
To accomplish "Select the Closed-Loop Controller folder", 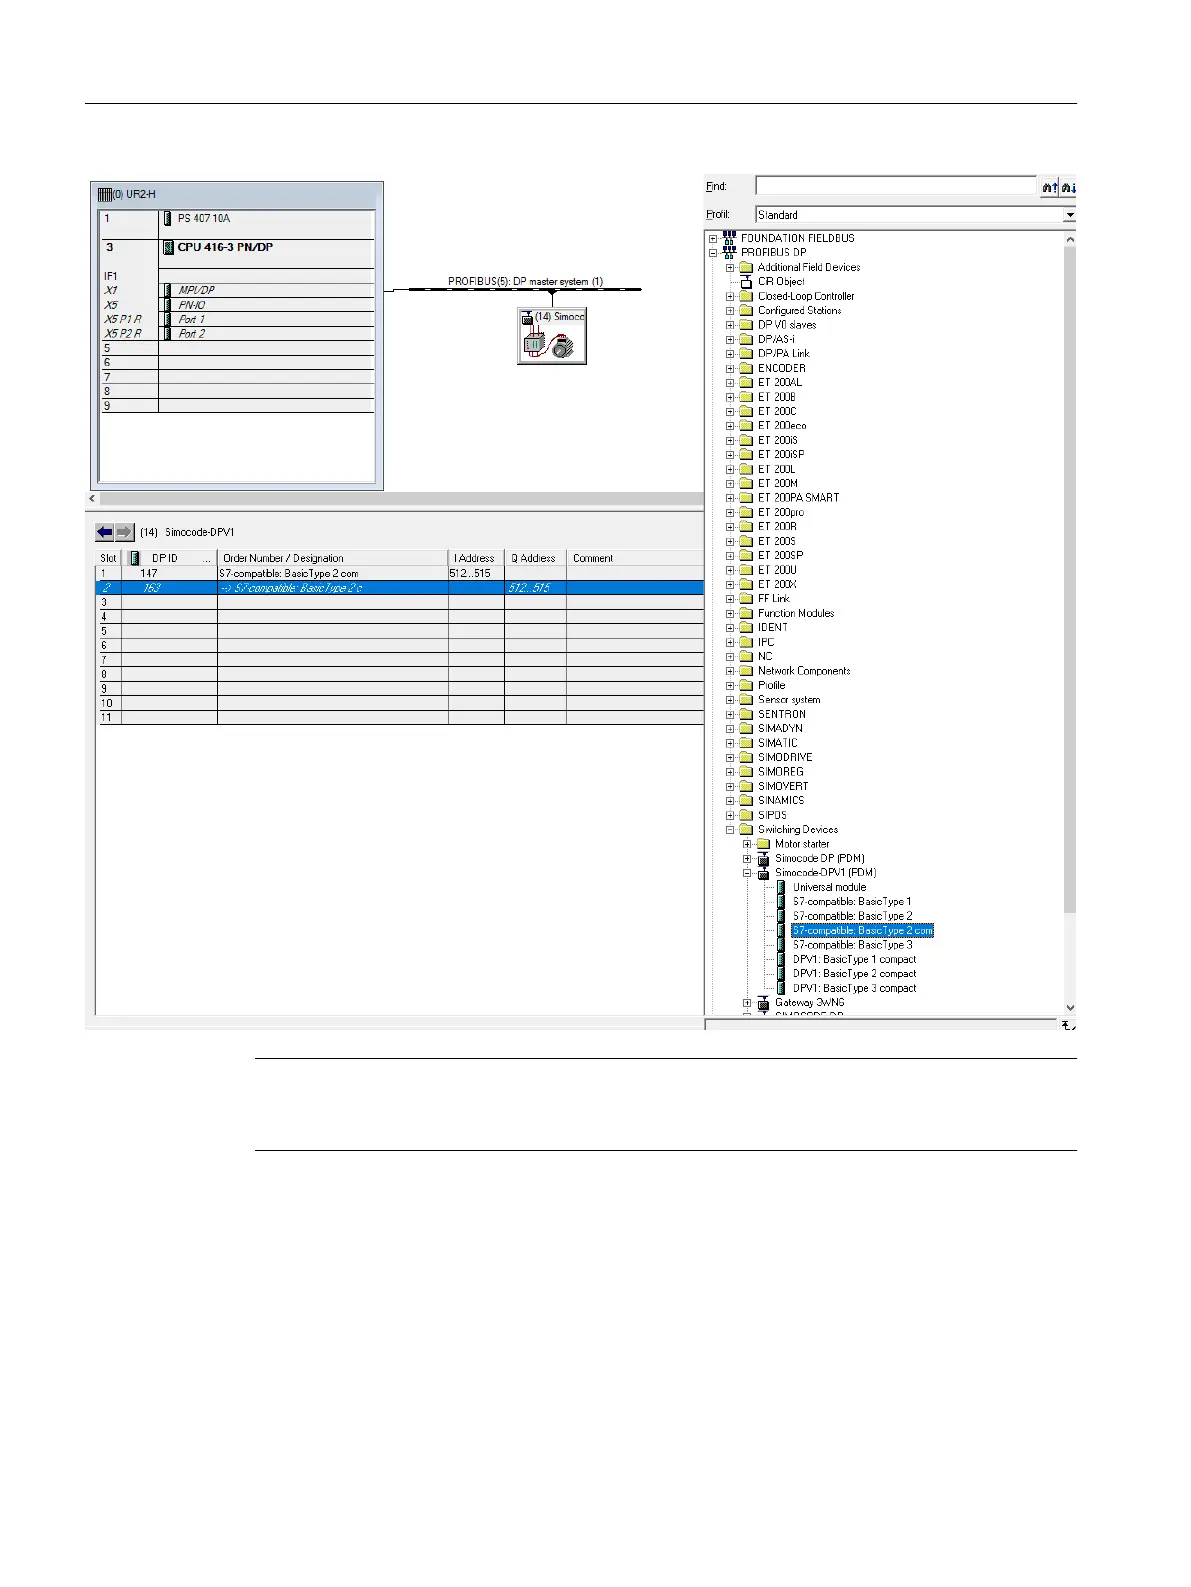I will 806,296.
